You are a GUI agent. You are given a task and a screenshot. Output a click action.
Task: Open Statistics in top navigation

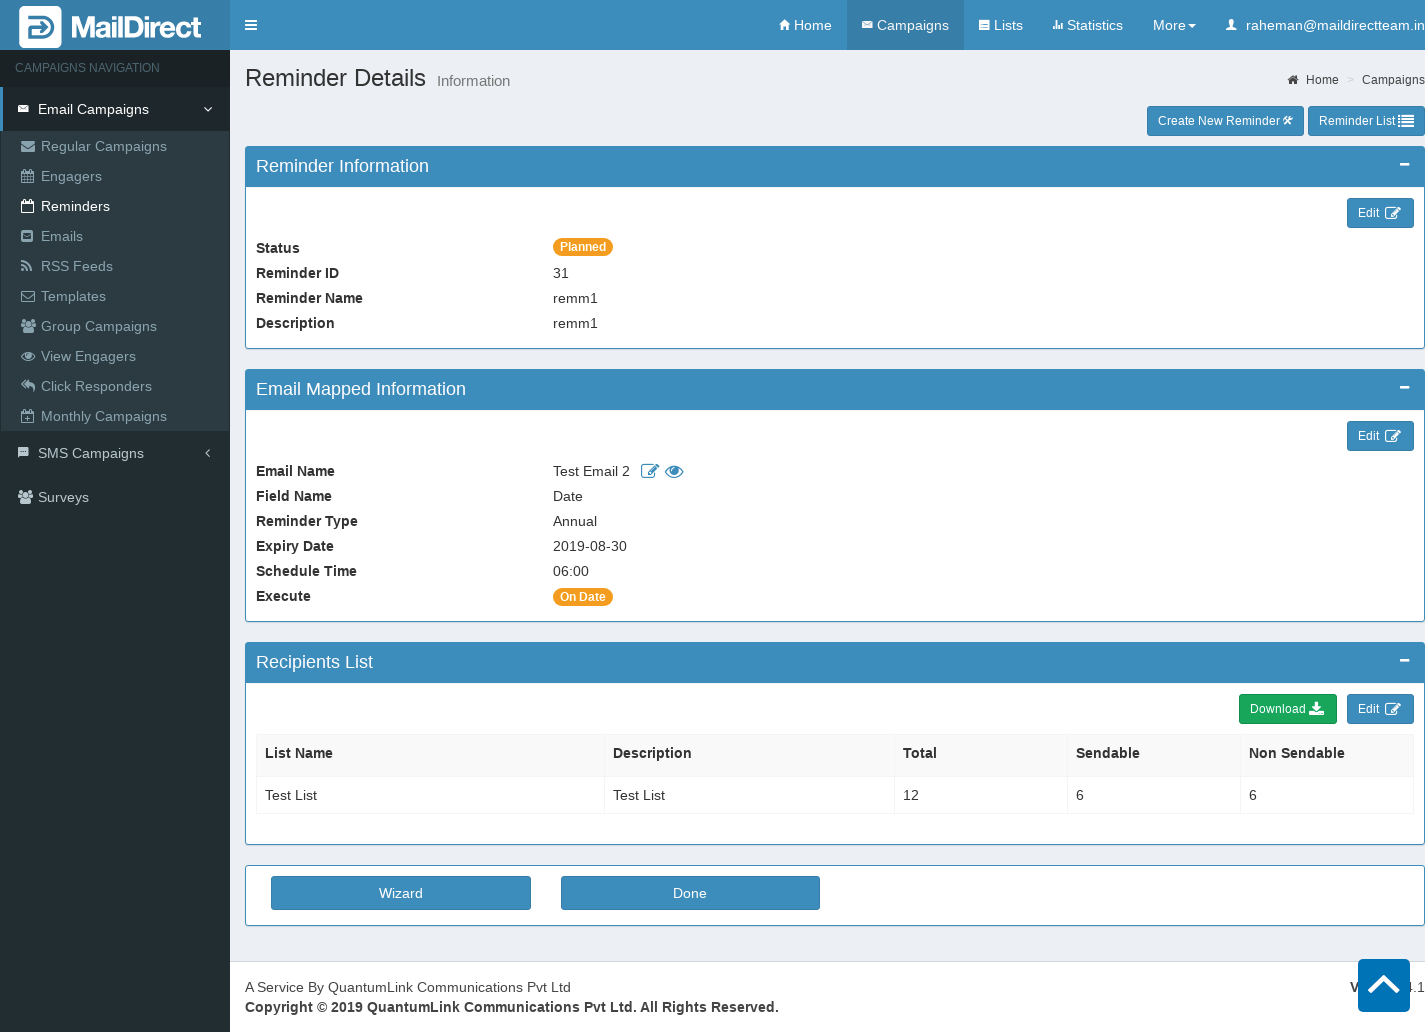pos(1087,25)
